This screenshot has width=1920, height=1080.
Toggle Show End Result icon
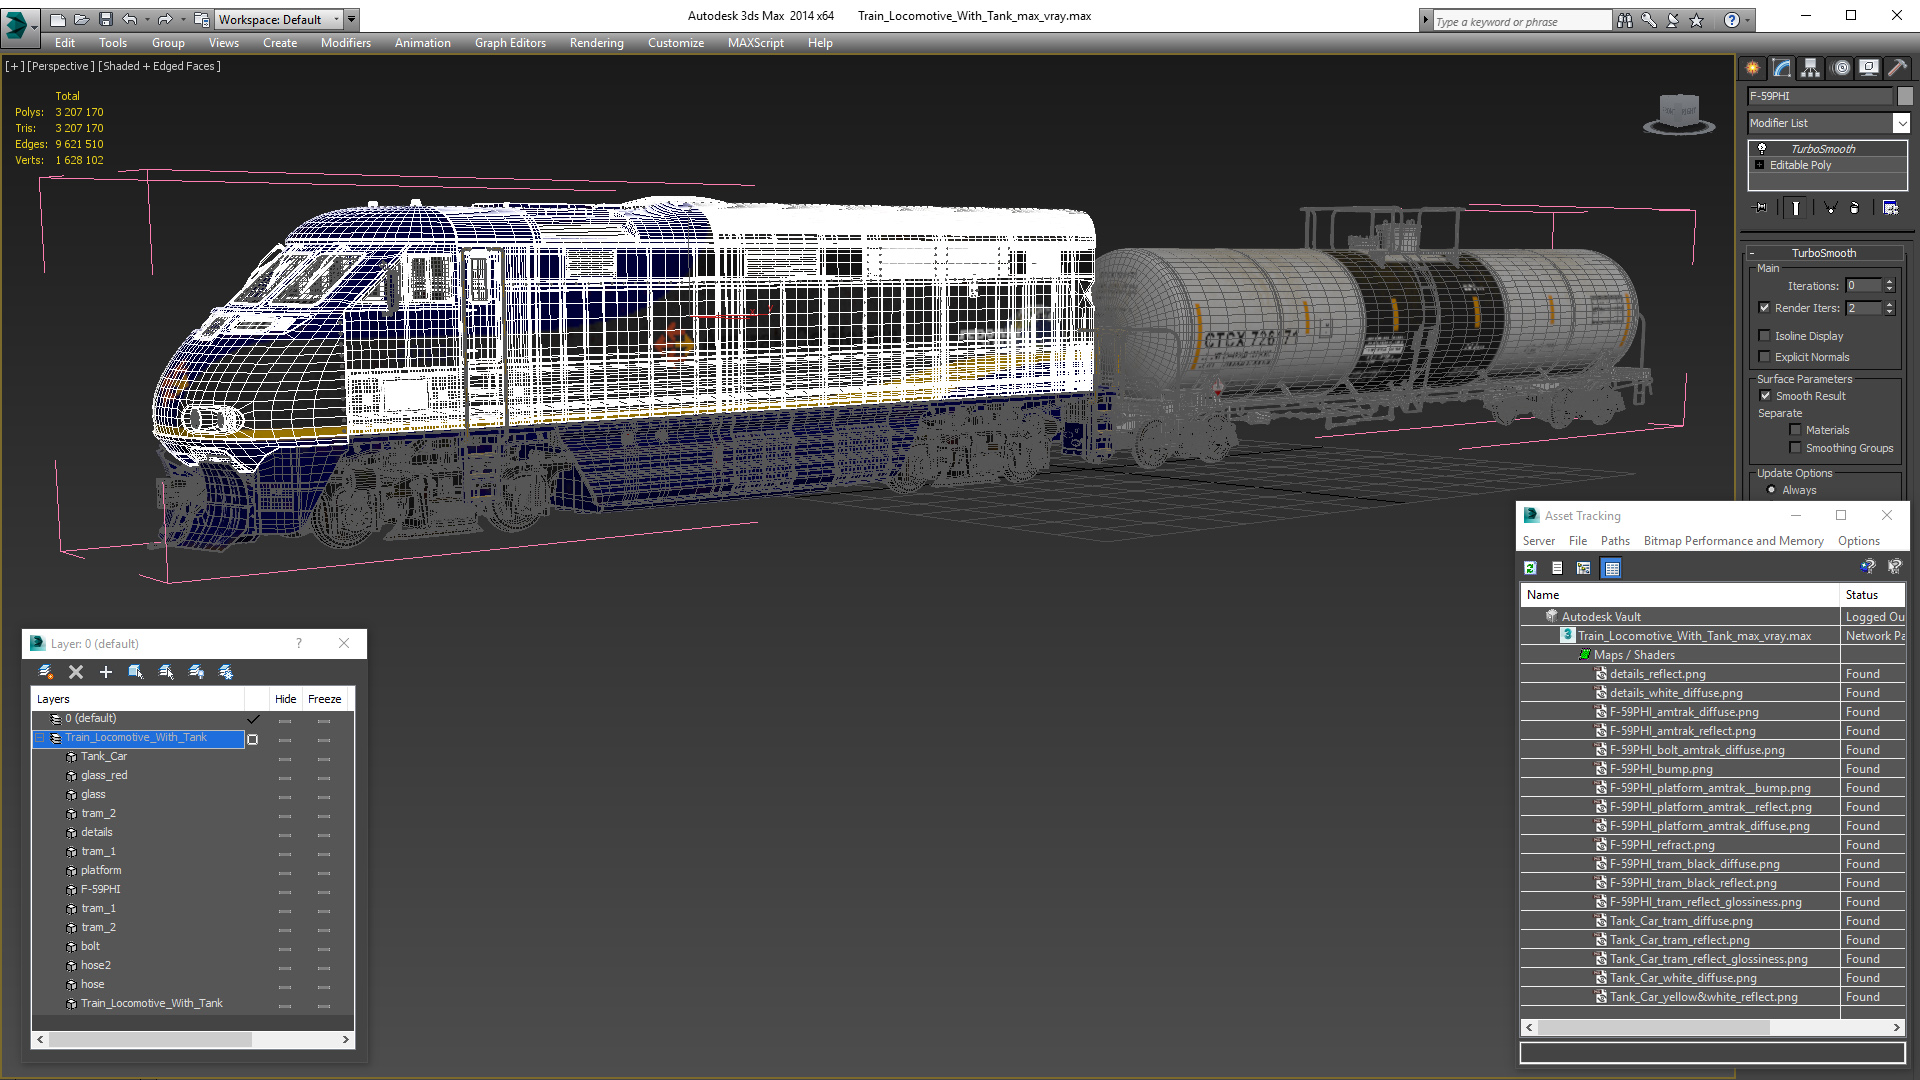click(1796, 208)
